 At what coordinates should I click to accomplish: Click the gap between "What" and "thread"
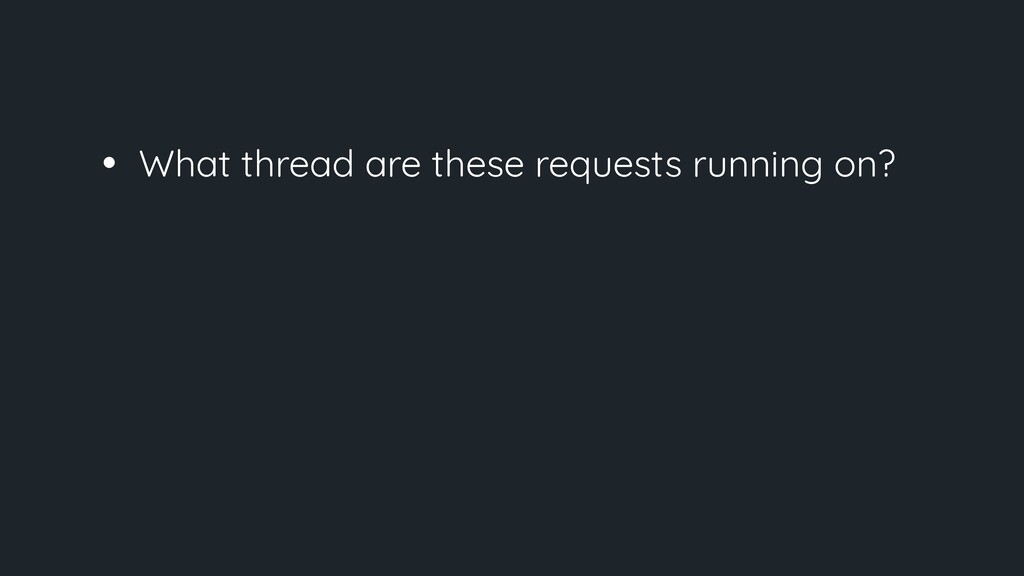point(236,165)
